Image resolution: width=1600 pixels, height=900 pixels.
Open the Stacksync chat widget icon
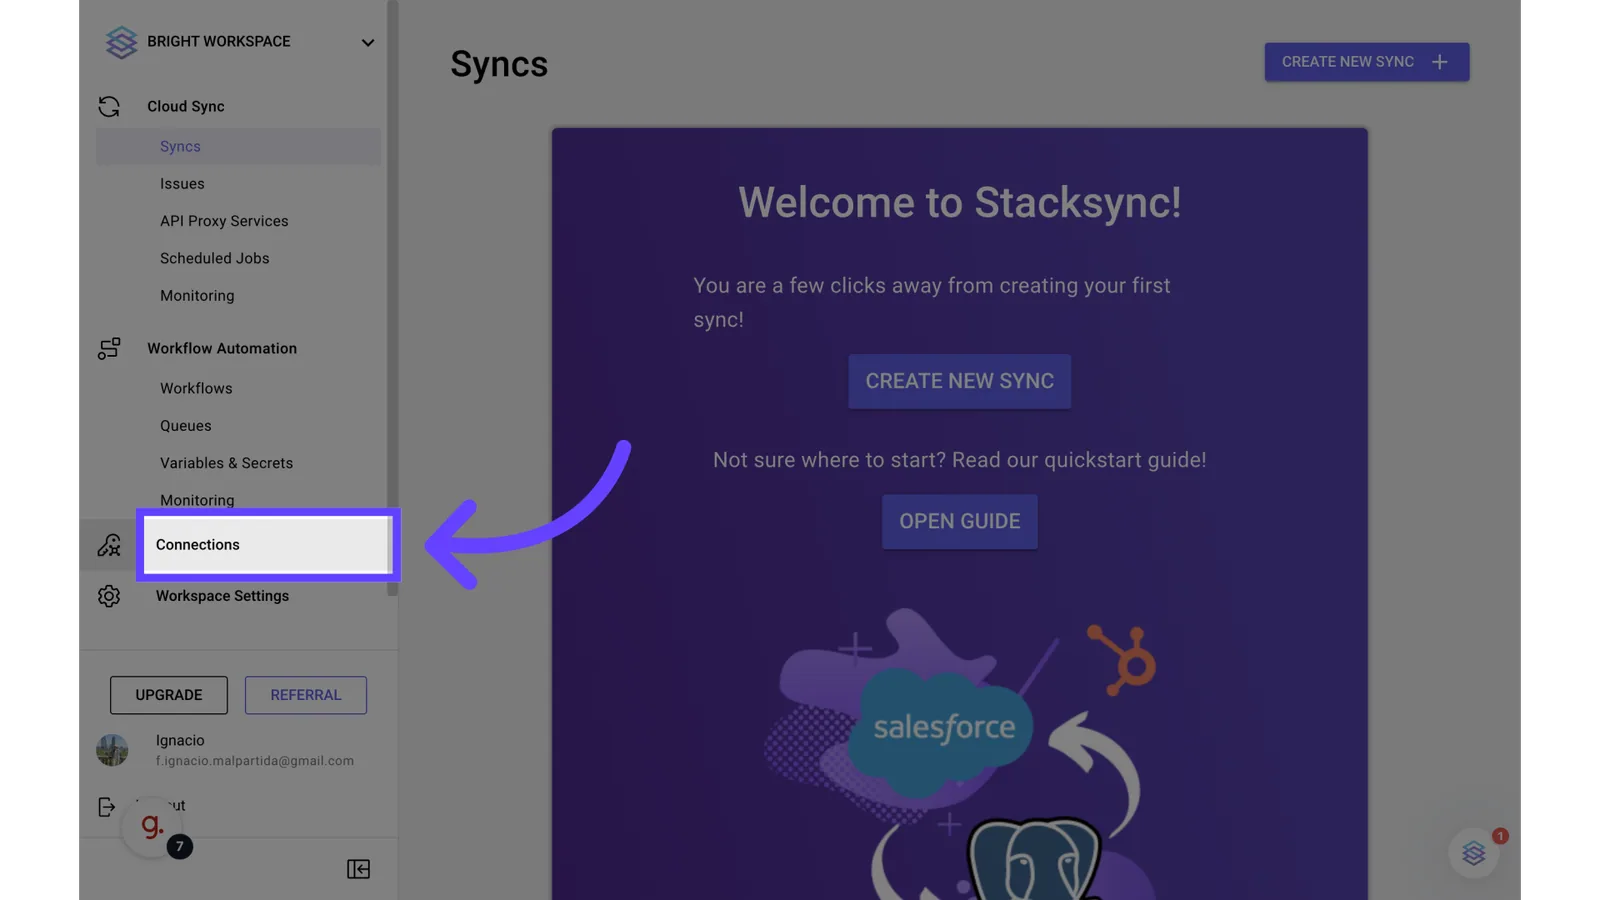[1474, 853]
